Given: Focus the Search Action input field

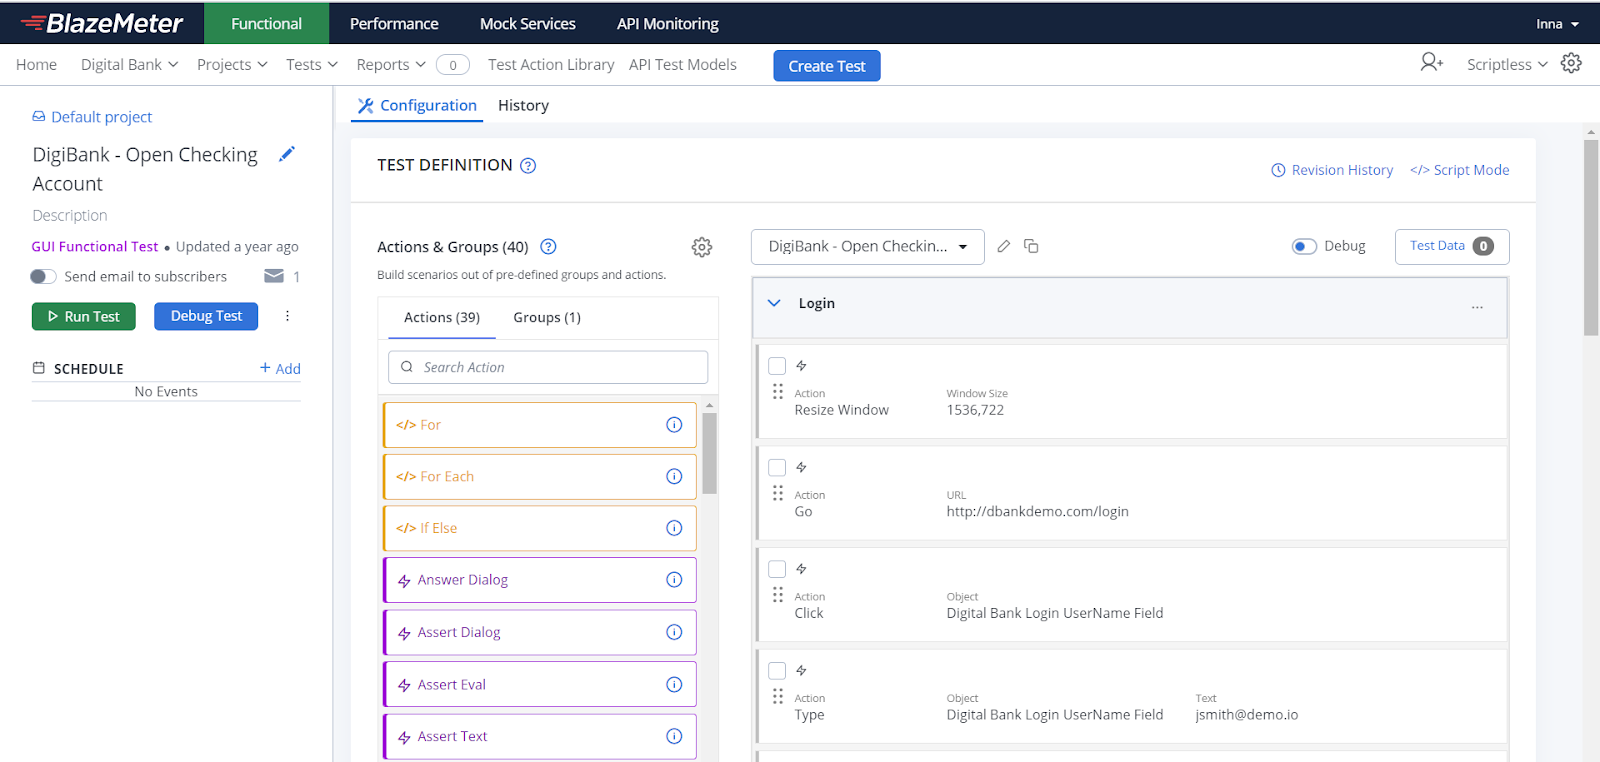Looking at the screenshot, I should 548,367.
